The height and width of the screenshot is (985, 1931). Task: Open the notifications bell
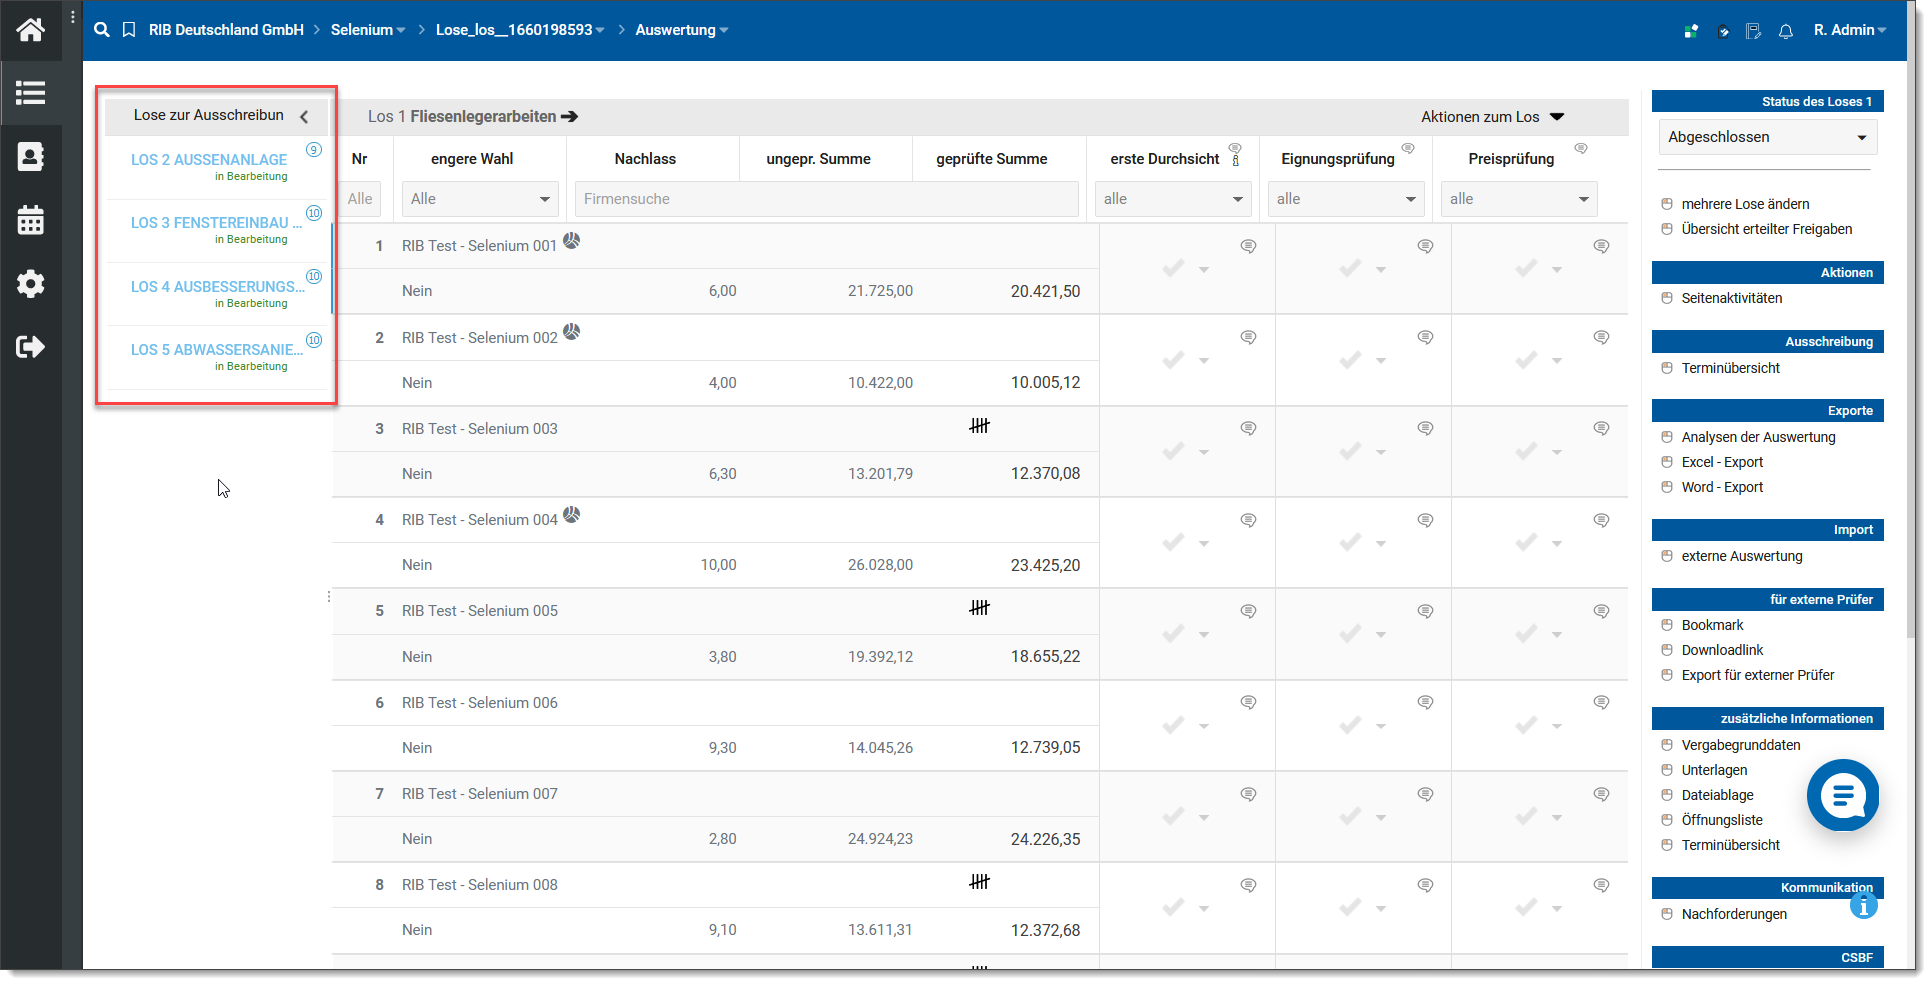1786,31
